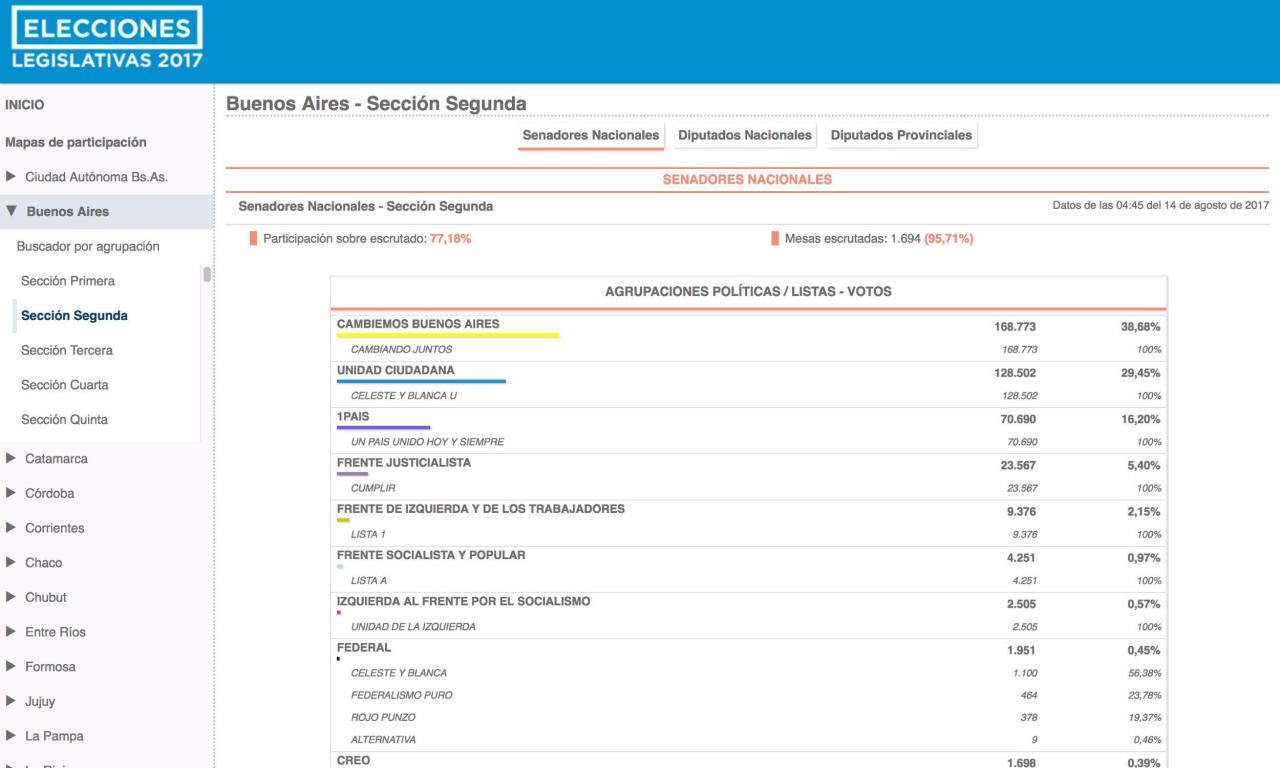Click the 38,68% percentage value
Image resolution: width=1280 pixels, height=768 pixels.
(1141, 327)
